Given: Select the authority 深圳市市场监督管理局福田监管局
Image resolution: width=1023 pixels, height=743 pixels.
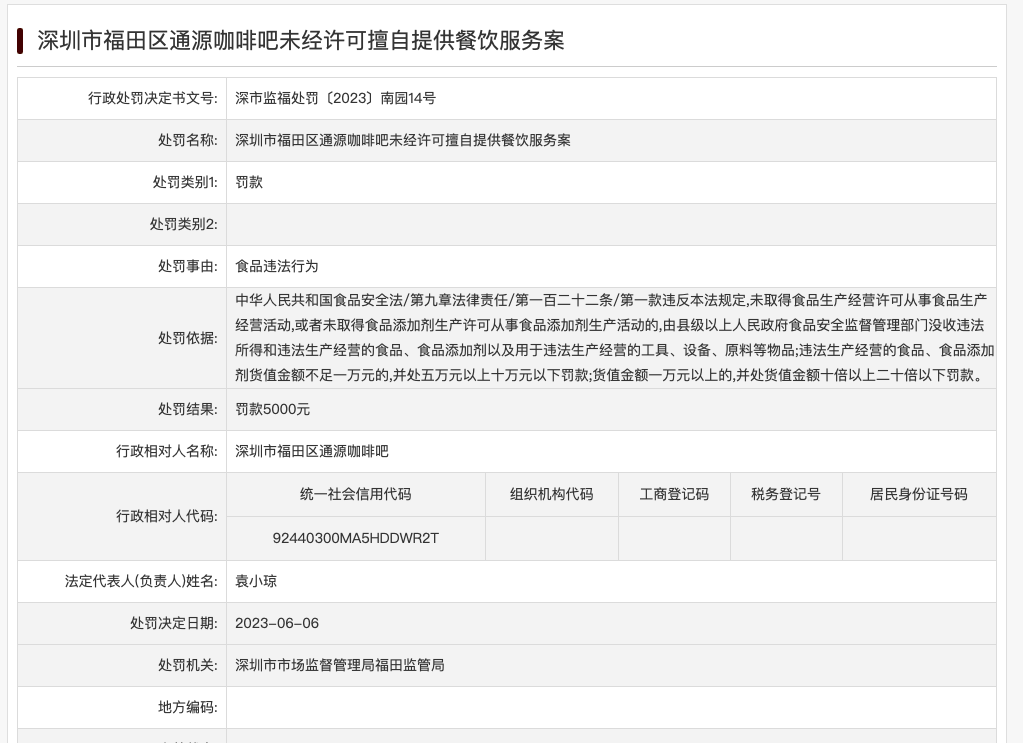Looking at the screenshot, I should pyautogui.click(x=339, y=665).
